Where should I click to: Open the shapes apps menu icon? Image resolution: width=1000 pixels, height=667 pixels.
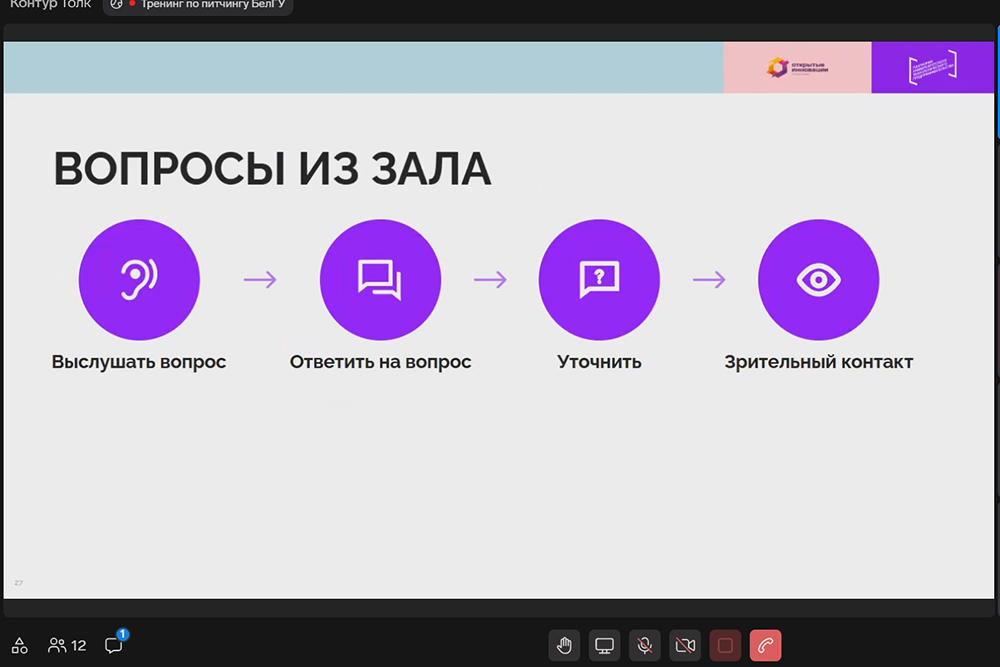click(19, 645)
